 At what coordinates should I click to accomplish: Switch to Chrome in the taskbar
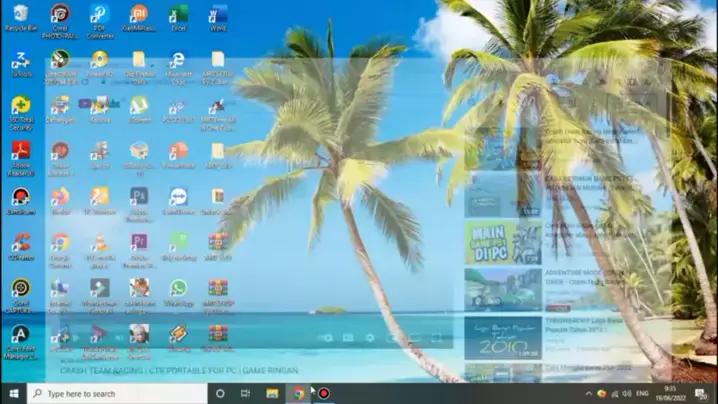click(298, 393)
